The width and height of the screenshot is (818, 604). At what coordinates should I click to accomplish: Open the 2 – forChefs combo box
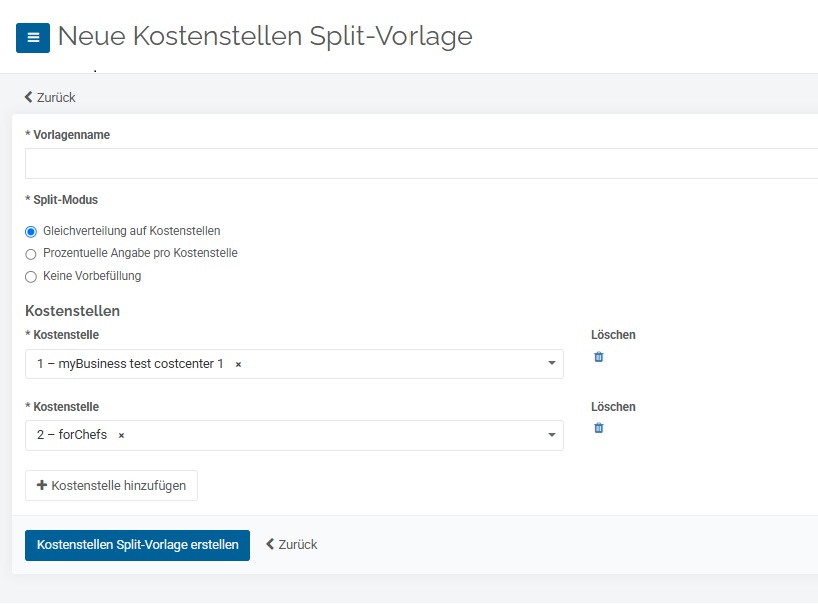pos(294,436)
